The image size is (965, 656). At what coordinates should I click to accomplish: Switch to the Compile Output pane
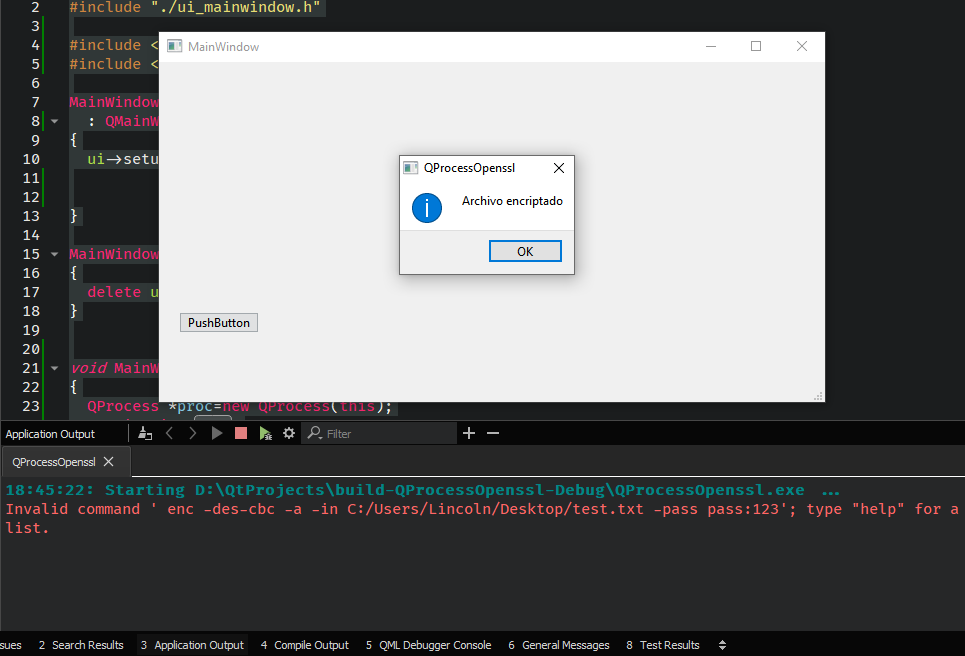tap(304, 645)
